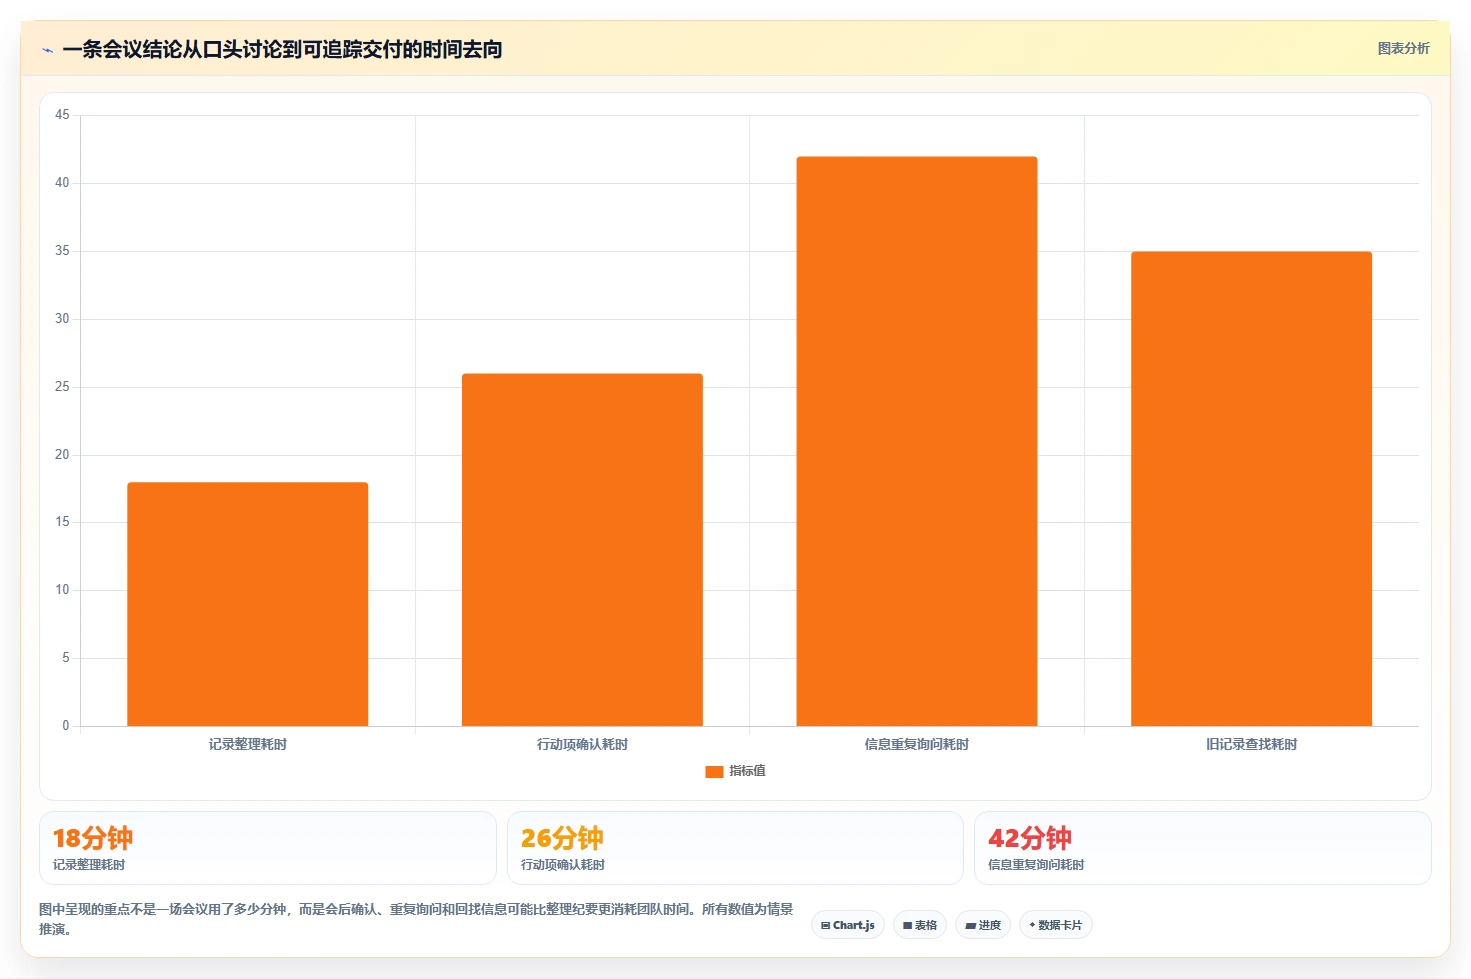The width and height of the screenshot is (1471, 979).
Task: Click the 信息重复询问耗时 bar in chart
Action: (x=917, y=441)
